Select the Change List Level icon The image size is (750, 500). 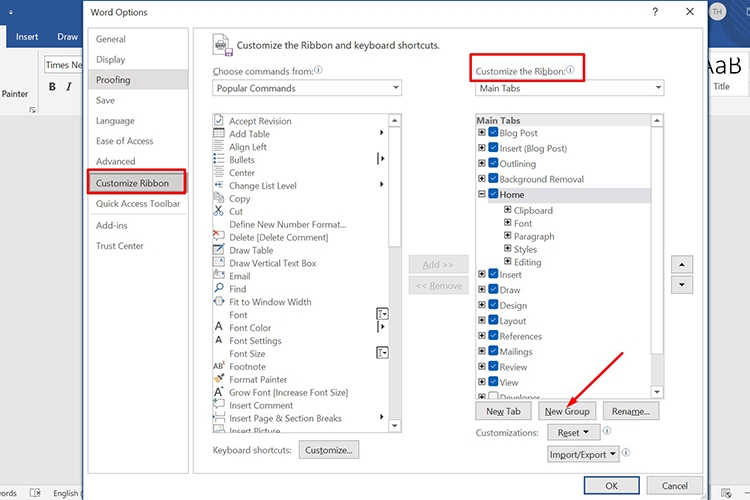coord(219,185)
